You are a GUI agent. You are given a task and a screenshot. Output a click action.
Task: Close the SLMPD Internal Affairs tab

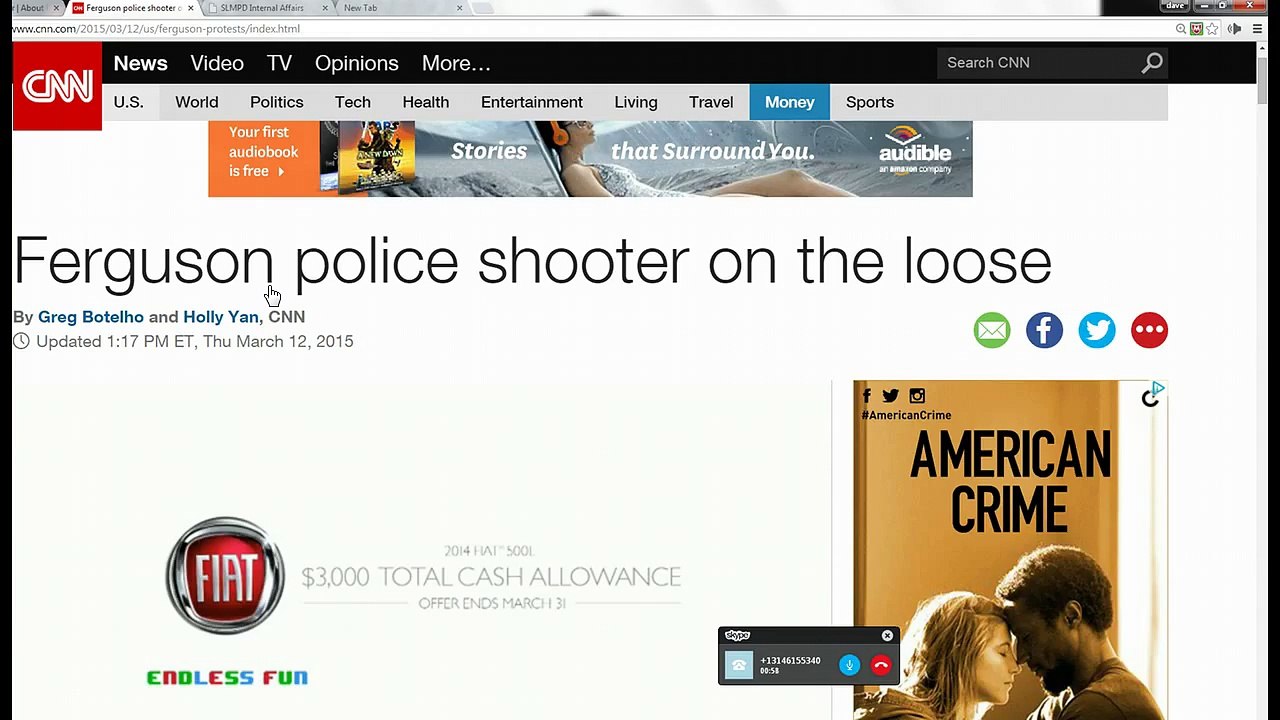pos(325,8)
